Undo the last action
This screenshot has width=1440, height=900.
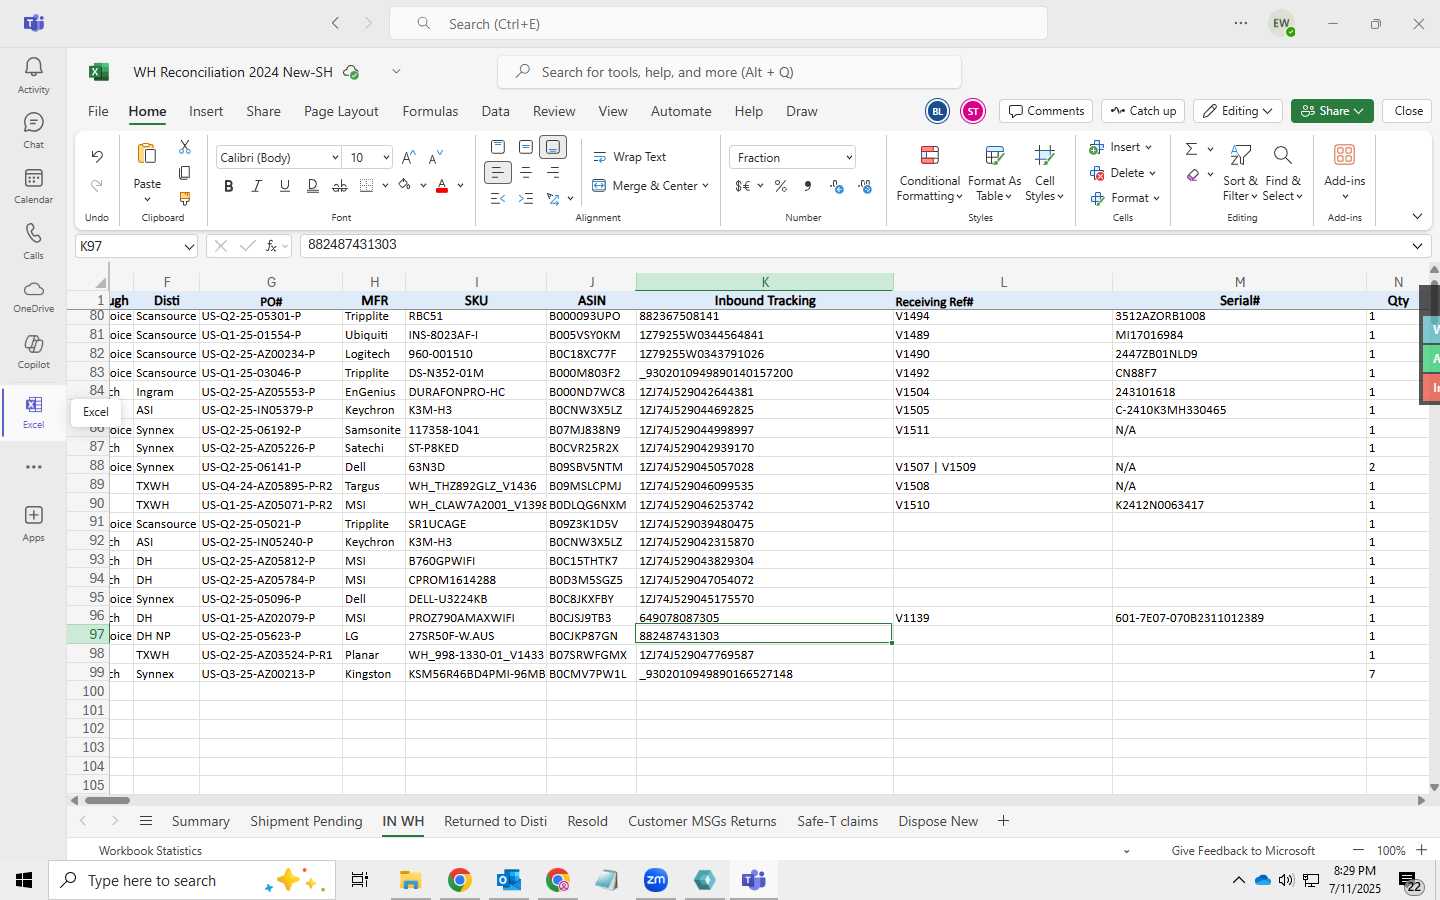97,157
